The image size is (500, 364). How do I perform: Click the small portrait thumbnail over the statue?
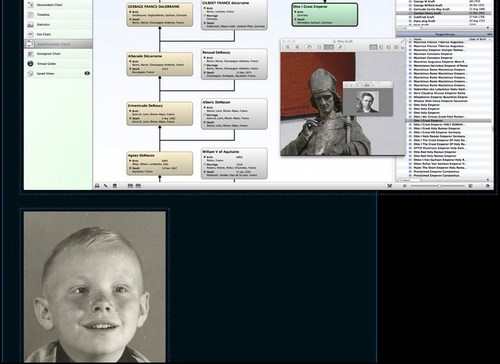coord(368,102)
